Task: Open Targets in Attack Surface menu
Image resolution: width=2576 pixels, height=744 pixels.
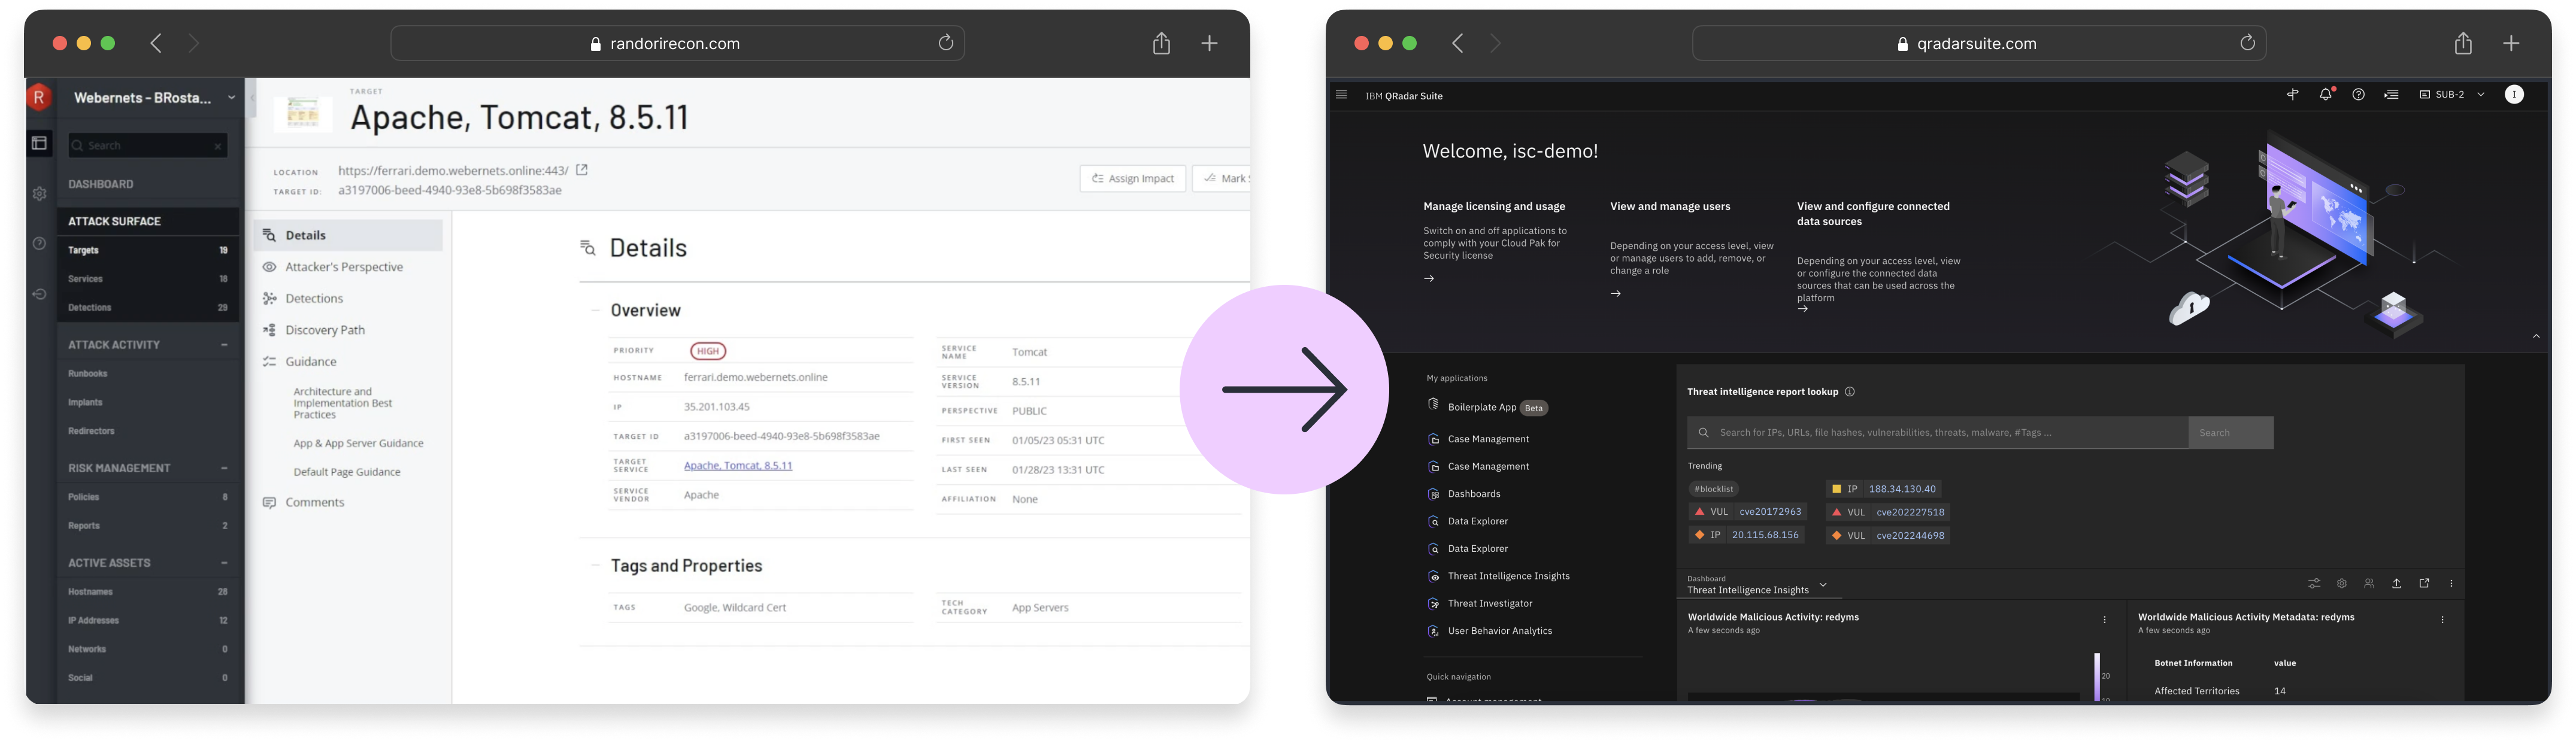Action: point(148,250)
